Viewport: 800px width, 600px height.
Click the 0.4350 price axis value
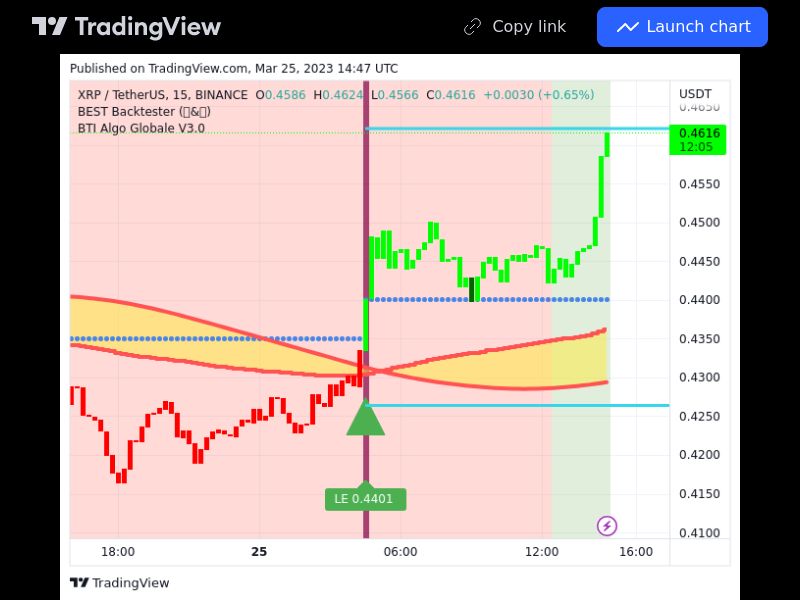click(x=699, y=339)
